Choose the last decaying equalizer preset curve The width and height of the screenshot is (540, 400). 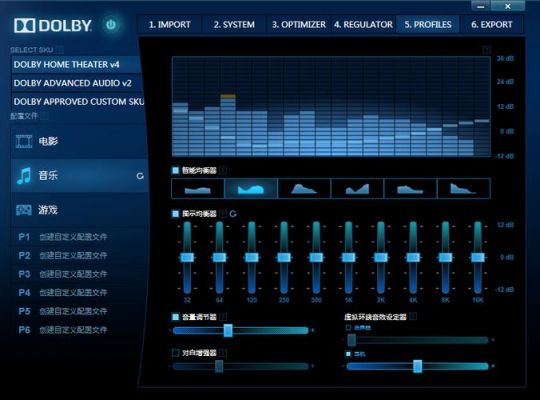pyautogui.click(x=464, y=188)
